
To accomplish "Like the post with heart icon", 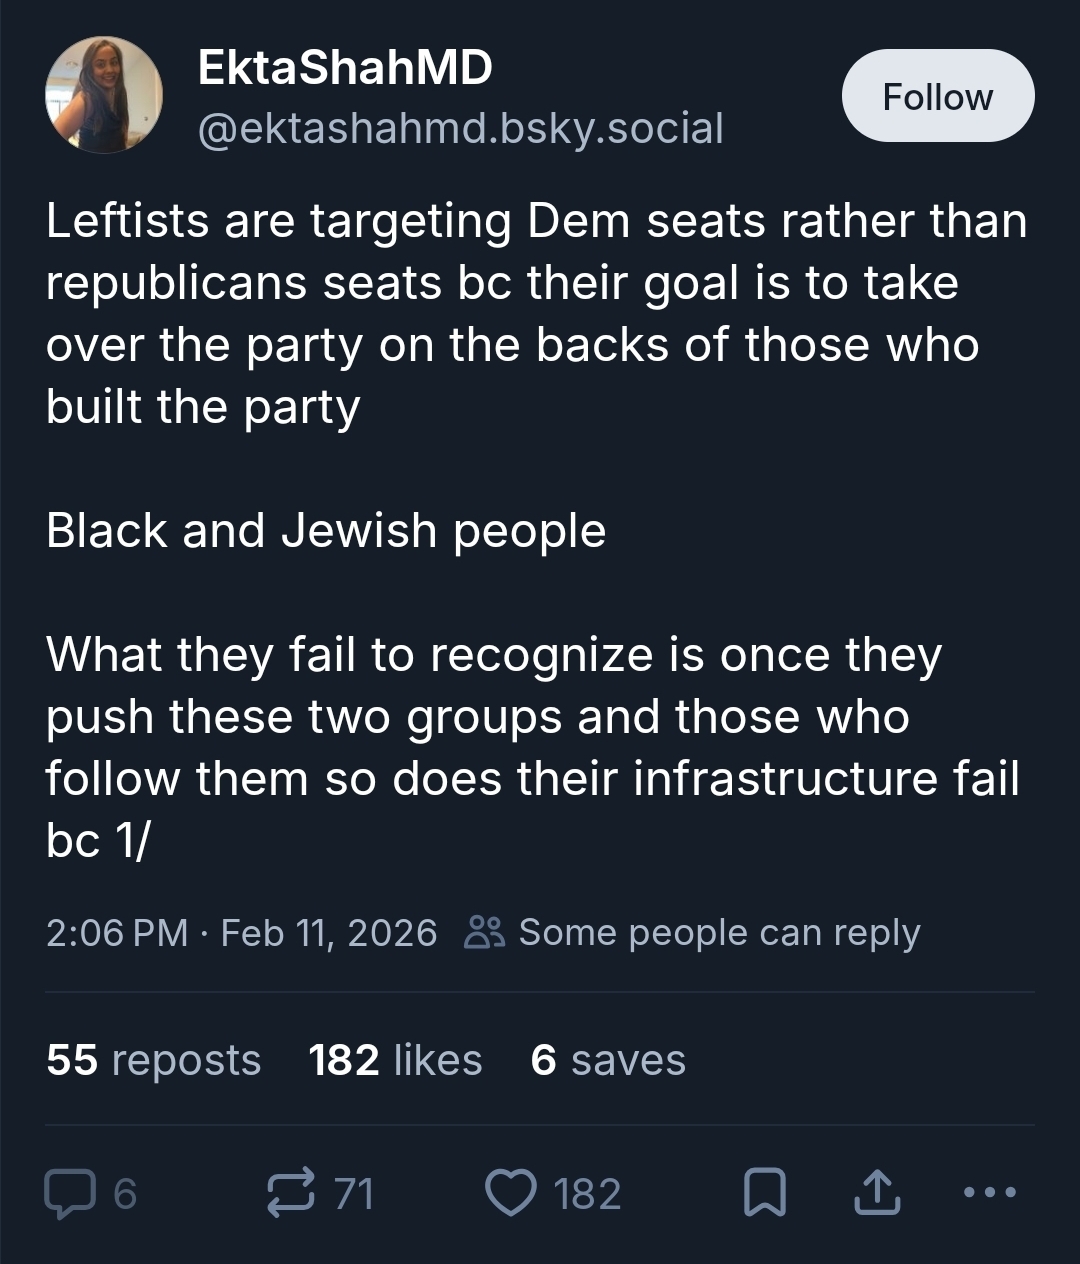I will 510,1194.
